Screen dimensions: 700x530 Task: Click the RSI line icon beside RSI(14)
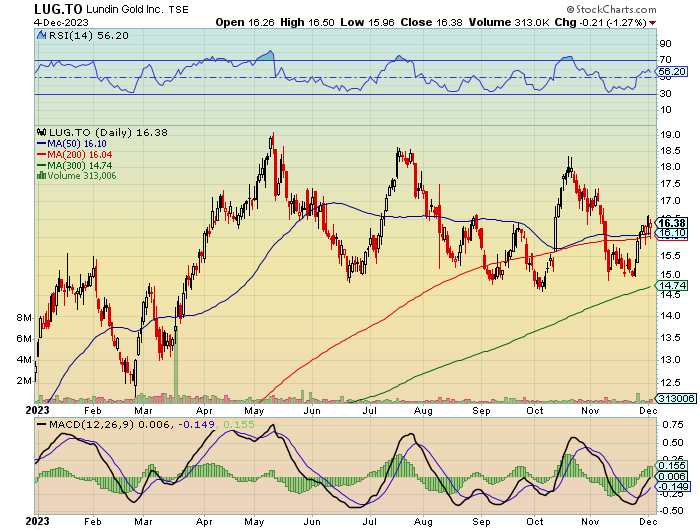(x=42, y=35)
